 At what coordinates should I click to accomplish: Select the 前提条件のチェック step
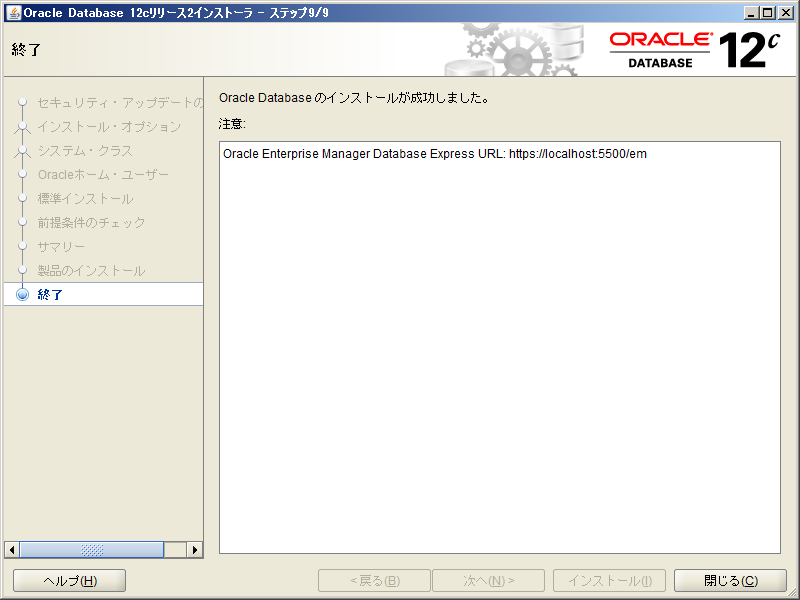click(91, 222)
